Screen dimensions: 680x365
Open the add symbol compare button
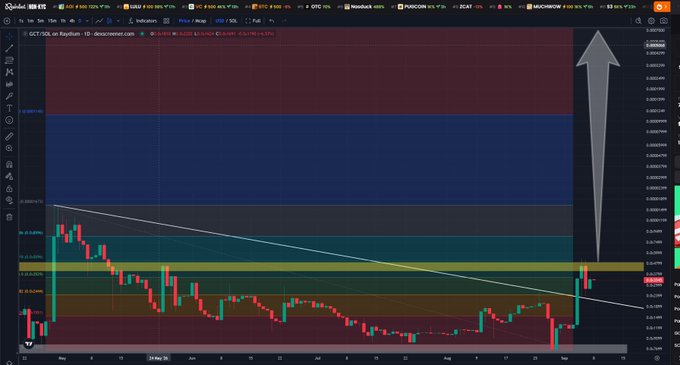7,21
